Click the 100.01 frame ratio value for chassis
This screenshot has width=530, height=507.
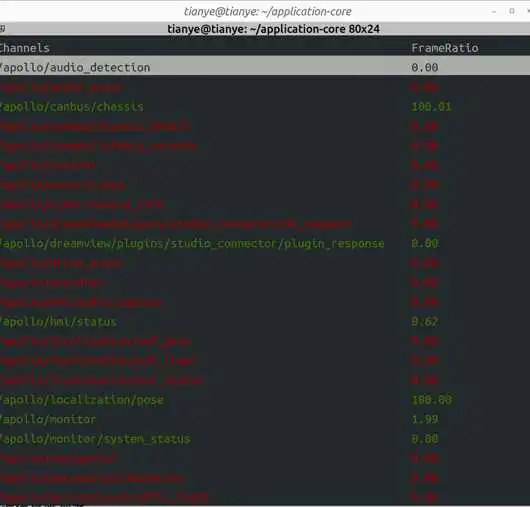[431, 107]
